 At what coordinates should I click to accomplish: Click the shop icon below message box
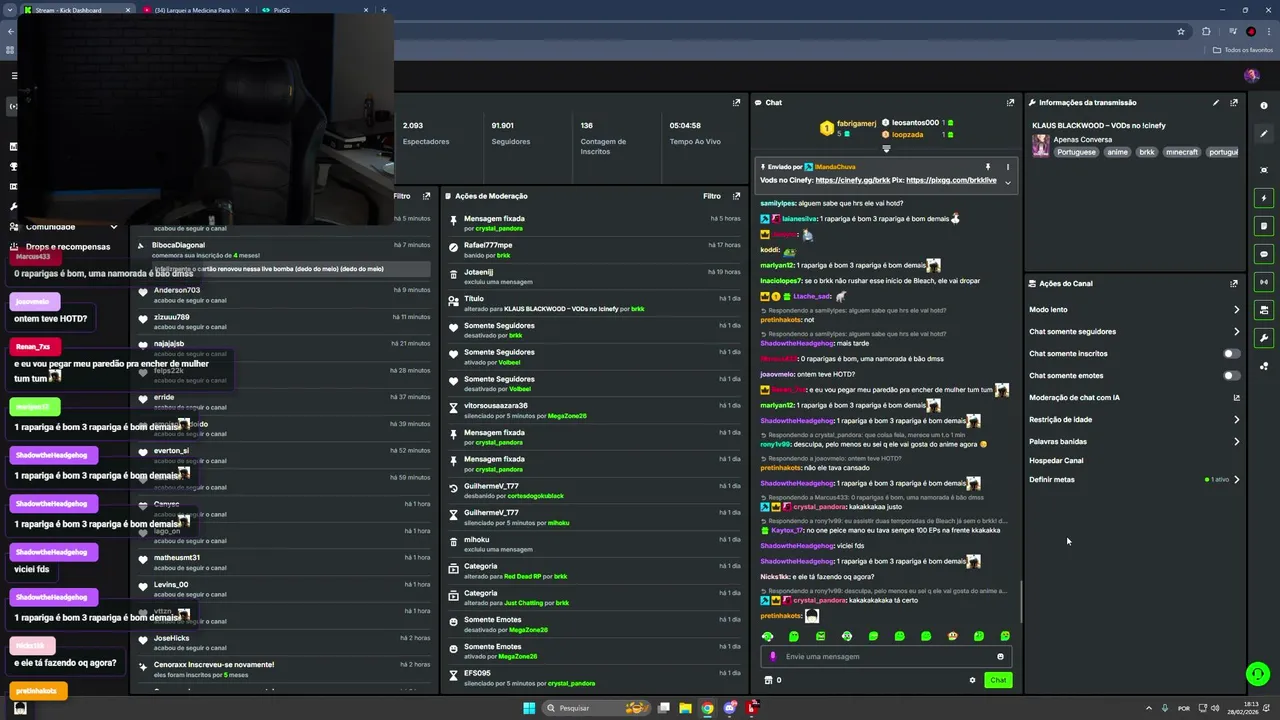[768, 680]
